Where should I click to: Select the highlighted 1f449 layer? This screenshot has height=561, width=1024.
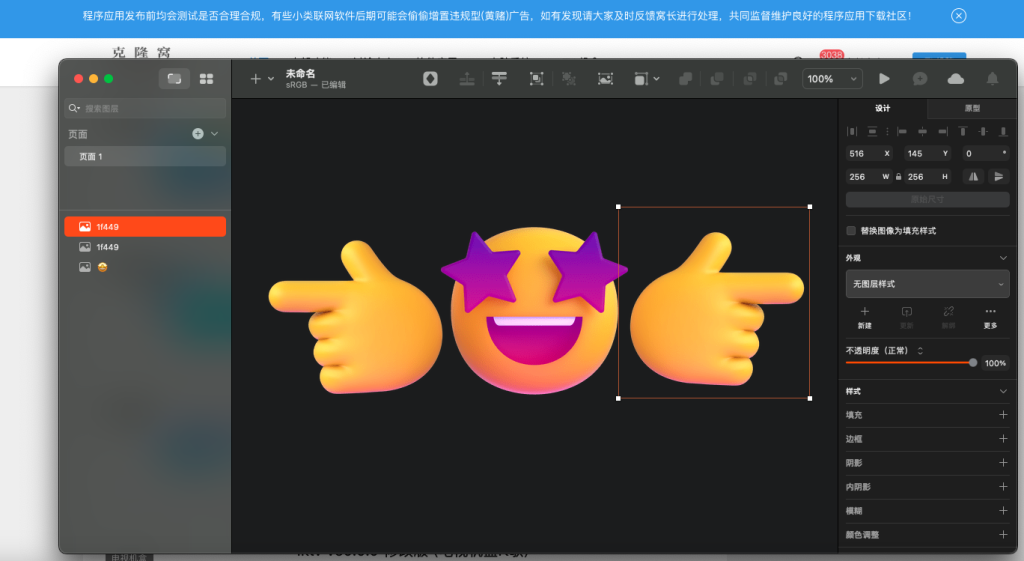click(x=145, y=227)
